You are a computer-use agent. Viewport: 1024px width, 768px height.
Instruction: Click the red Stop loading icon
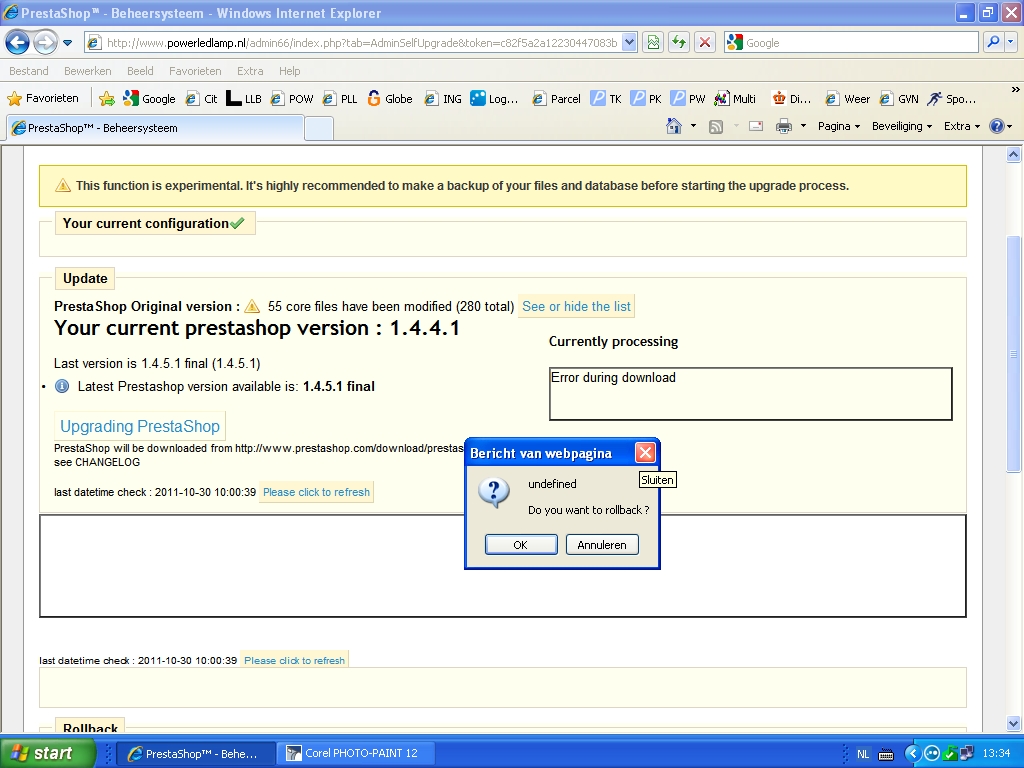click(705, 43)
